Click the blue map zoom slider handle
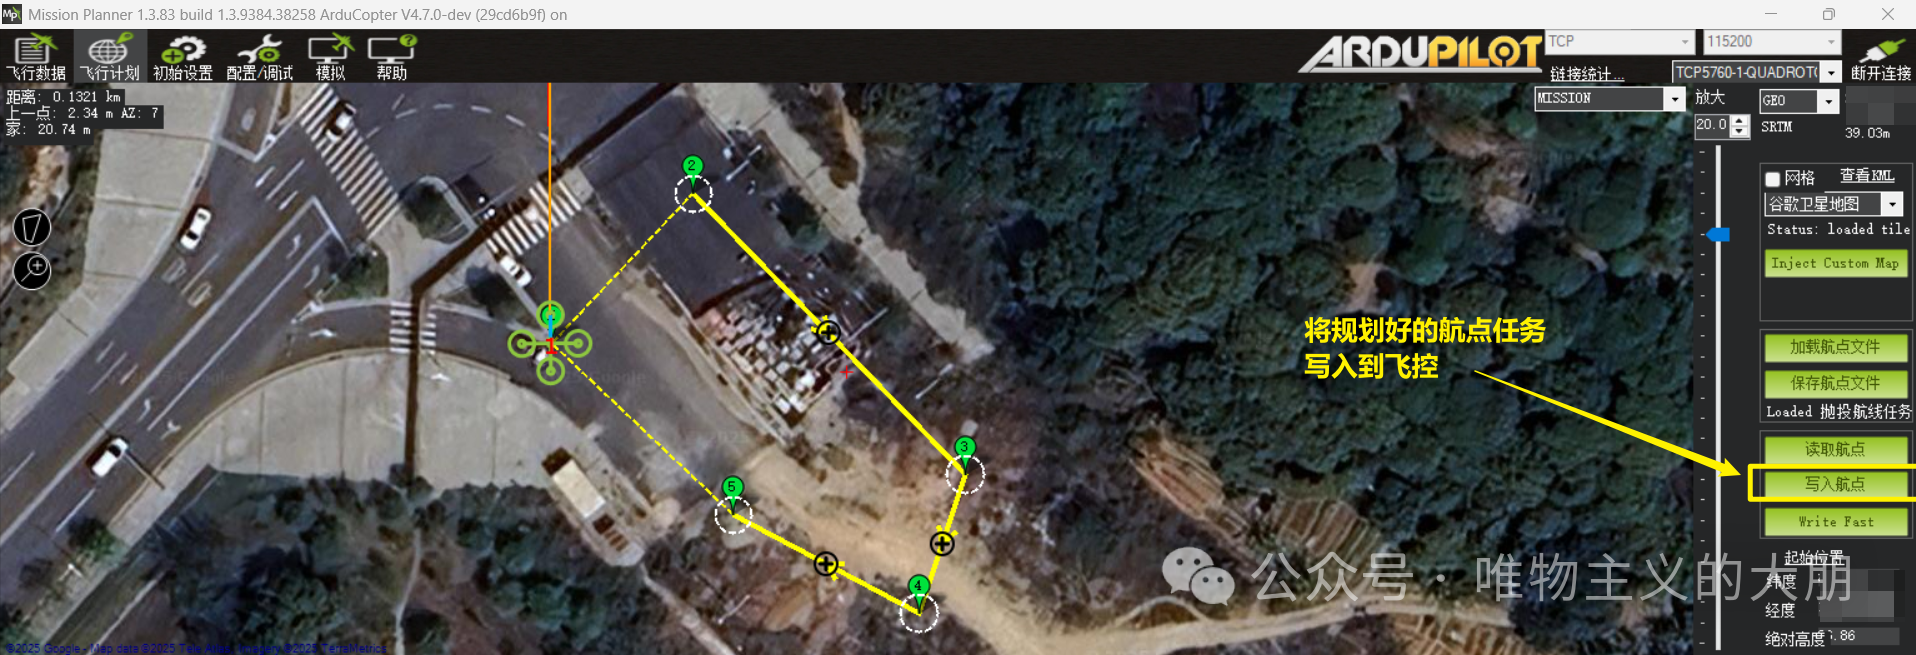The height and width of the screenshot is (655, 1916). tap(1718, 234)
